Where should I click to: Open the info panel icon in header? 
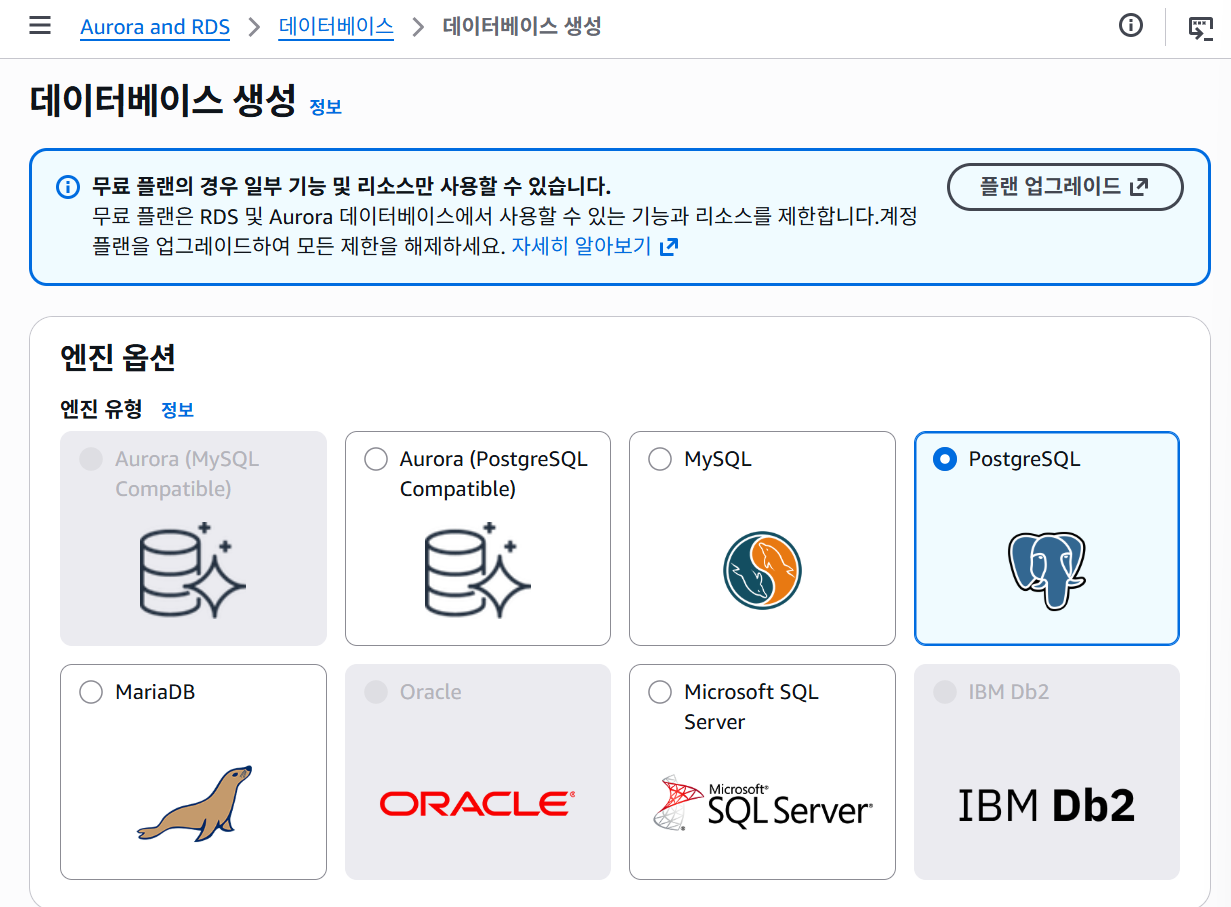(x=1131, y=26)
